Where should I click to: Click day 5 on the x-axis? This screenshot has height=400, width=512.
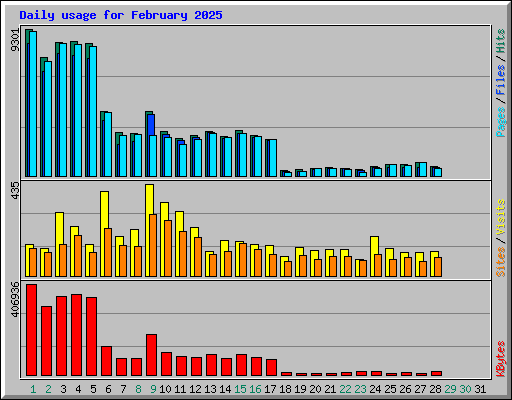(93, 389)
